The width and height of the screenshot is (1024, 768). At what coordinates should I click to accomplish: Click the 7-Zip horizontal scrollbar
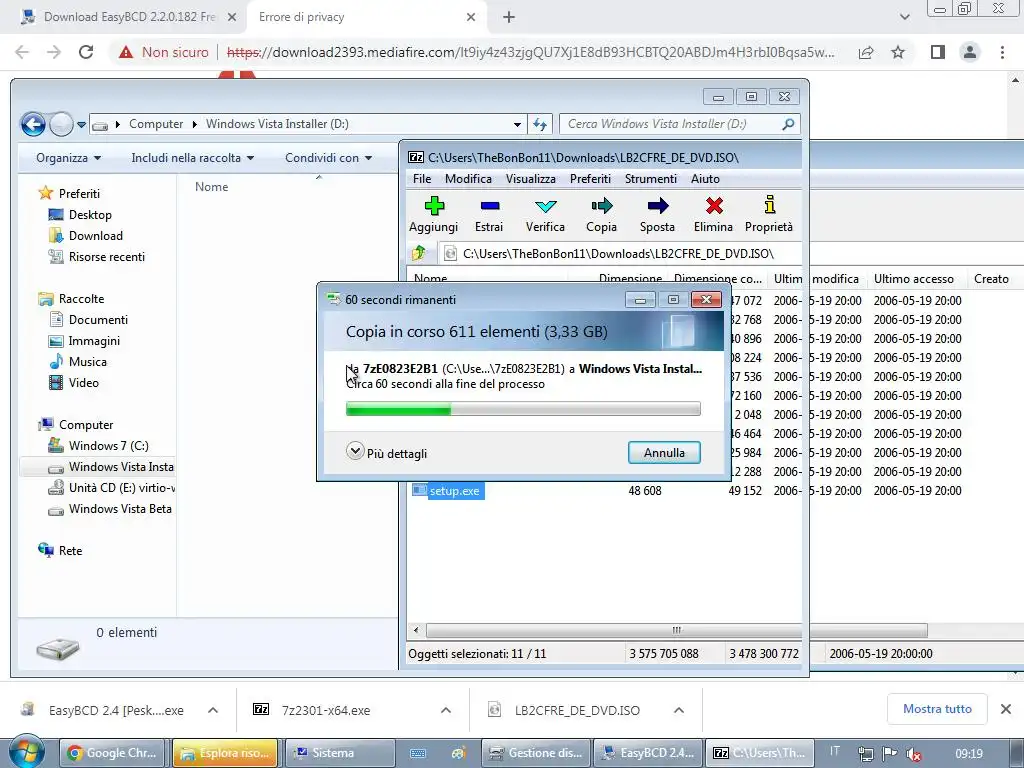[x=677, y=630]
